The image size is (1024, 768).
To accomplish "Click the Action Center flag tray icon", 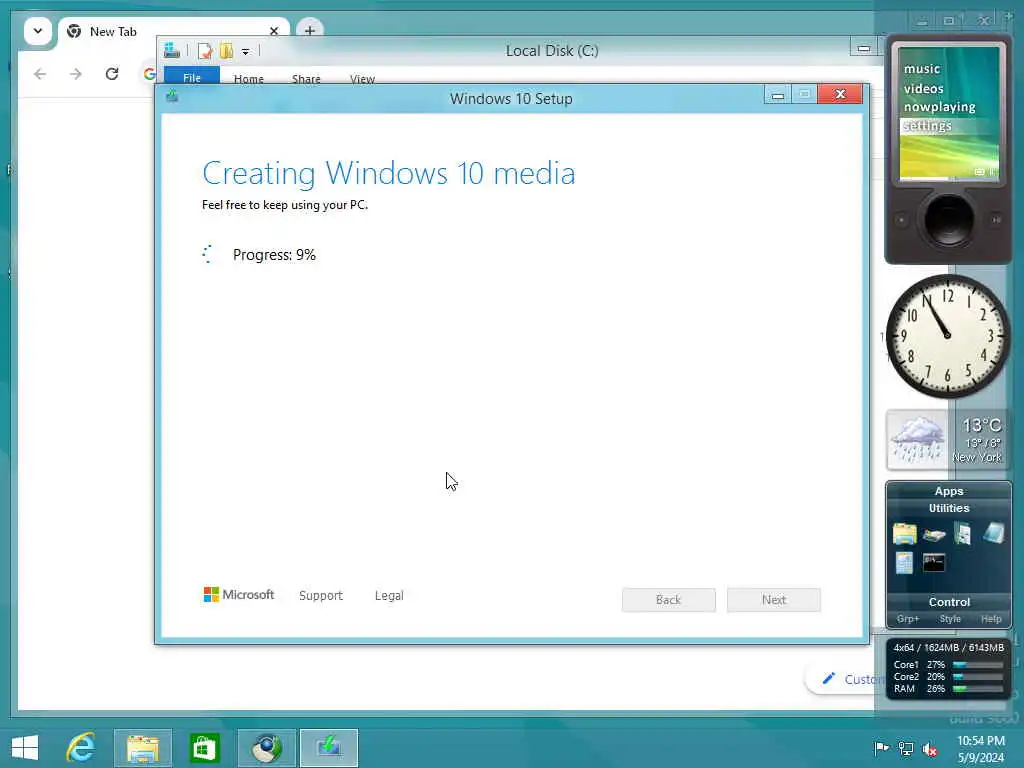I will point(881,748).
